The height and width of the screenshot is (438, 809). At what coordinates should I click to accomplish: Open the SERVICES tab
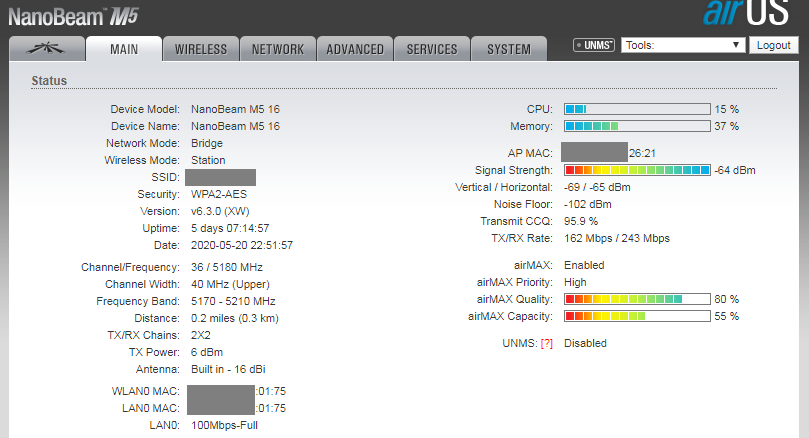432,49
